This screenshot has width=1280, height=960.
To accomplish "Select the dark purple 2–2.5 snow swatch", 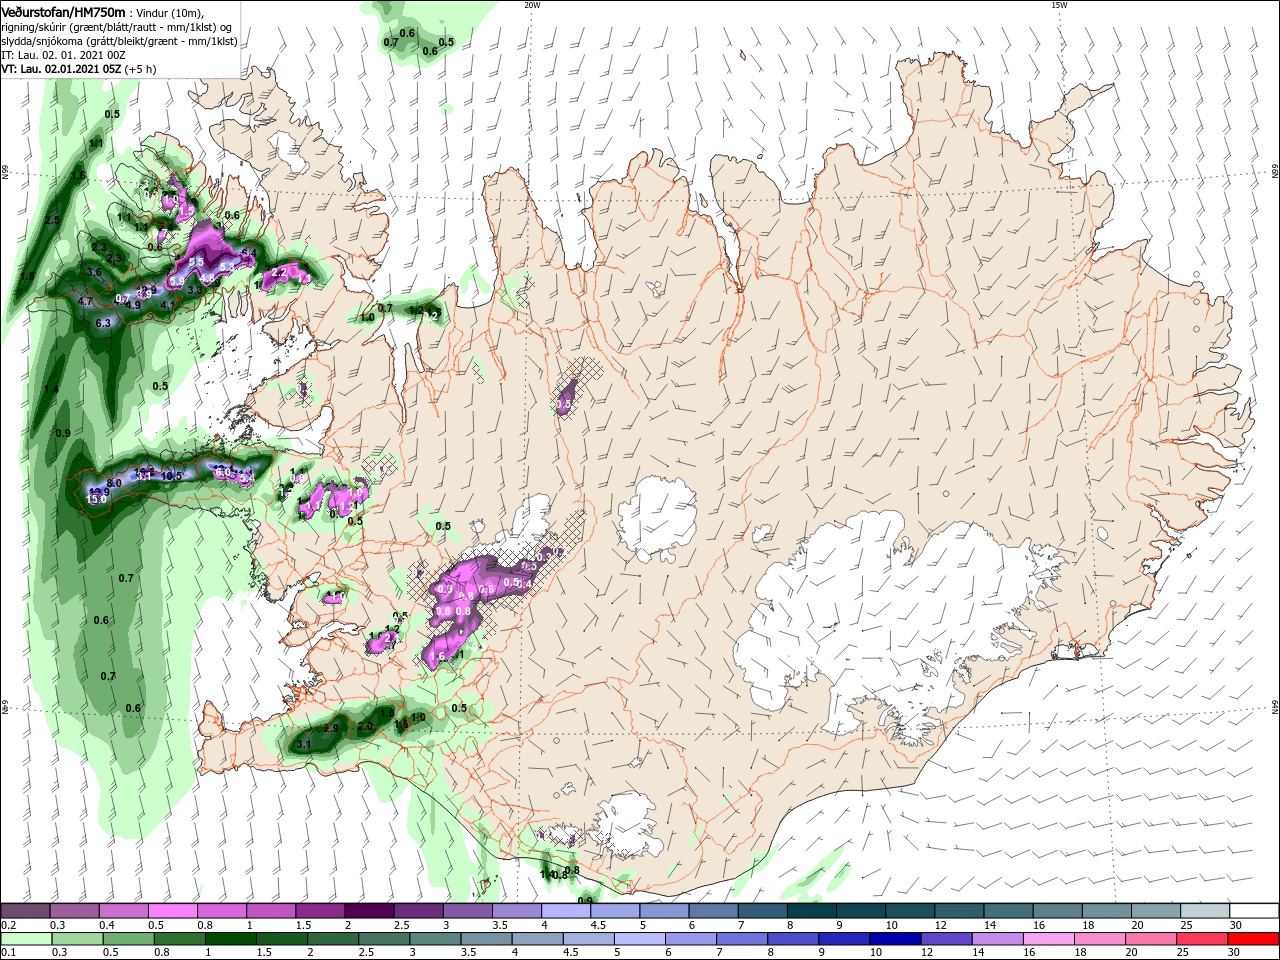I will [x=369, y=911].
